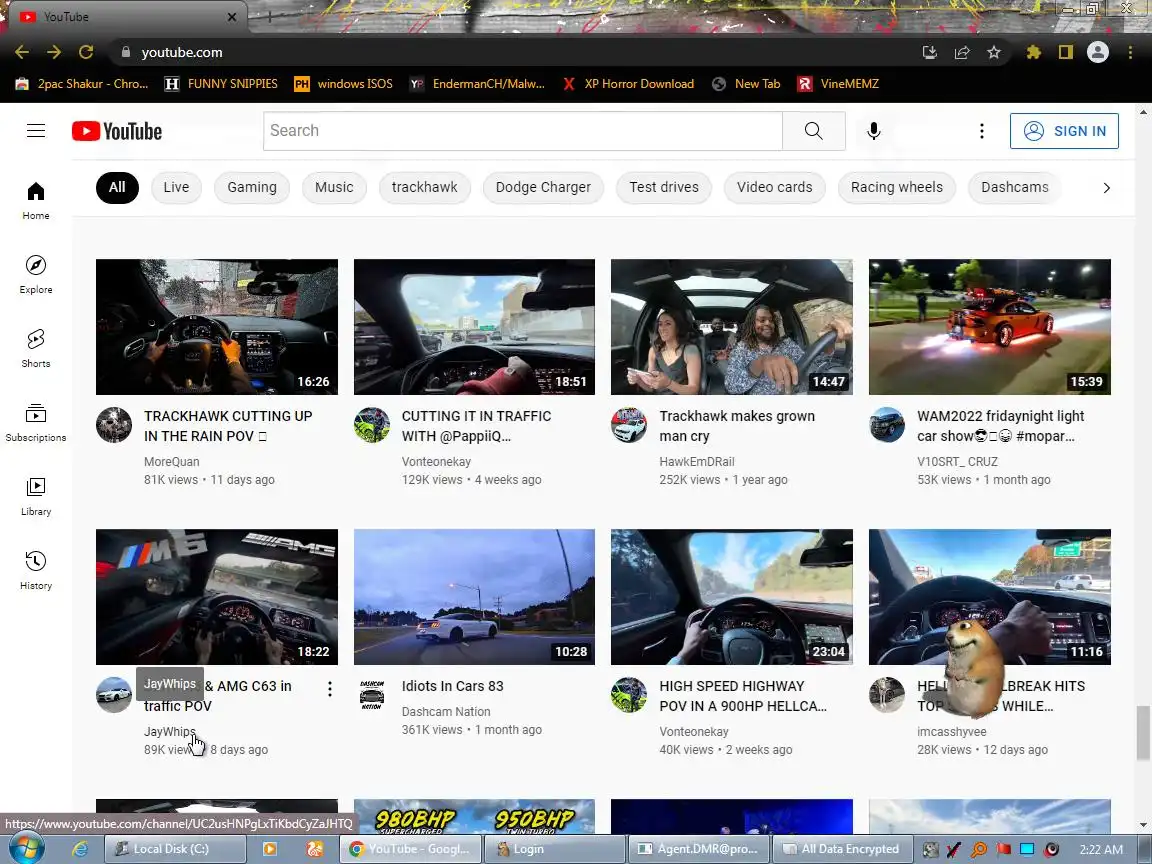Open V10SRT_ CRUZ channel avatar
The height and width of the screenshot is (864, 1152).
(x=887, y=425)
